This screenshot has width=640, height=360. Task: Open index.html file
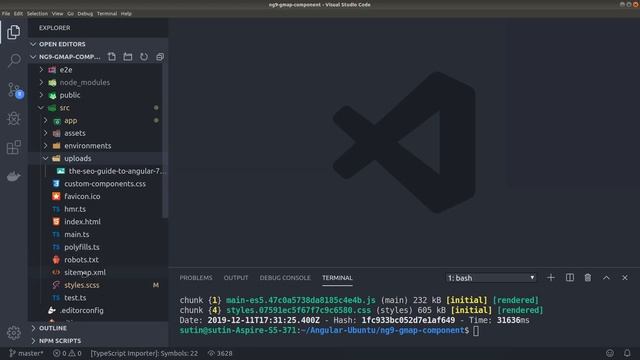[82, 222]
